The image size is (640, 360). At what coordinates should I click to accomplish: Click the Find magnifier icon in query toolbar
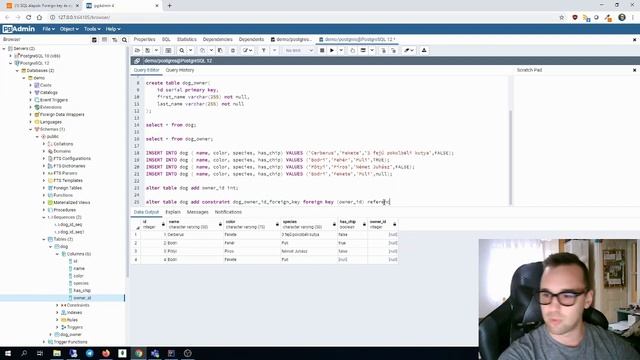[182, 50]
